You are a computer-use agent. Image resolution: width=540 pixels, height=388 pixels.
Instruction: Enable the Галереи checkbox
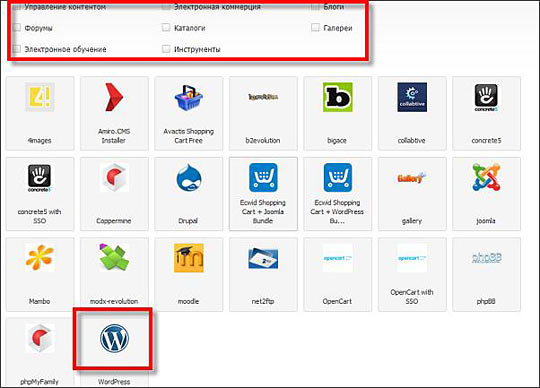(x=315, y=27)
